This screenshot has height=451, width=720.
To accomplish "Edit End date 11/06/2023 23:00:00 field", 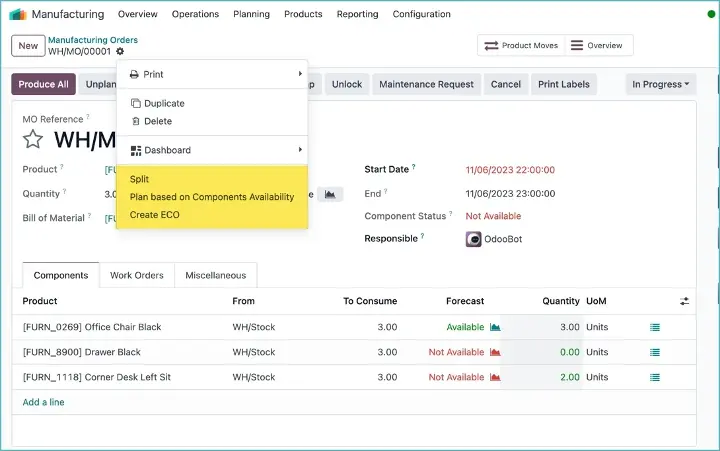I will tap(510, 194).
